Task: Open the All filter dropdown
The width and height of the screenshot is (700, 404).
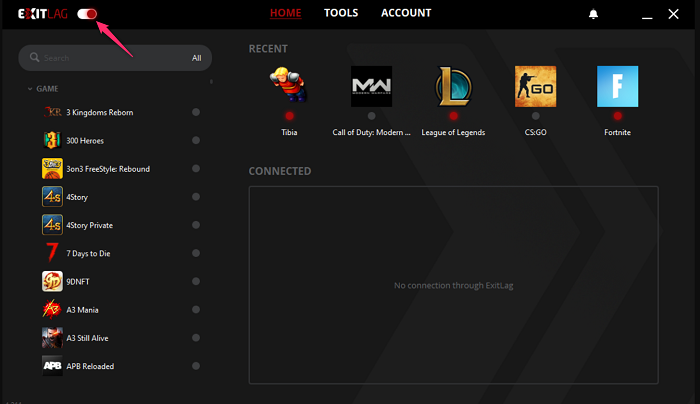Action: pos(197,58)
